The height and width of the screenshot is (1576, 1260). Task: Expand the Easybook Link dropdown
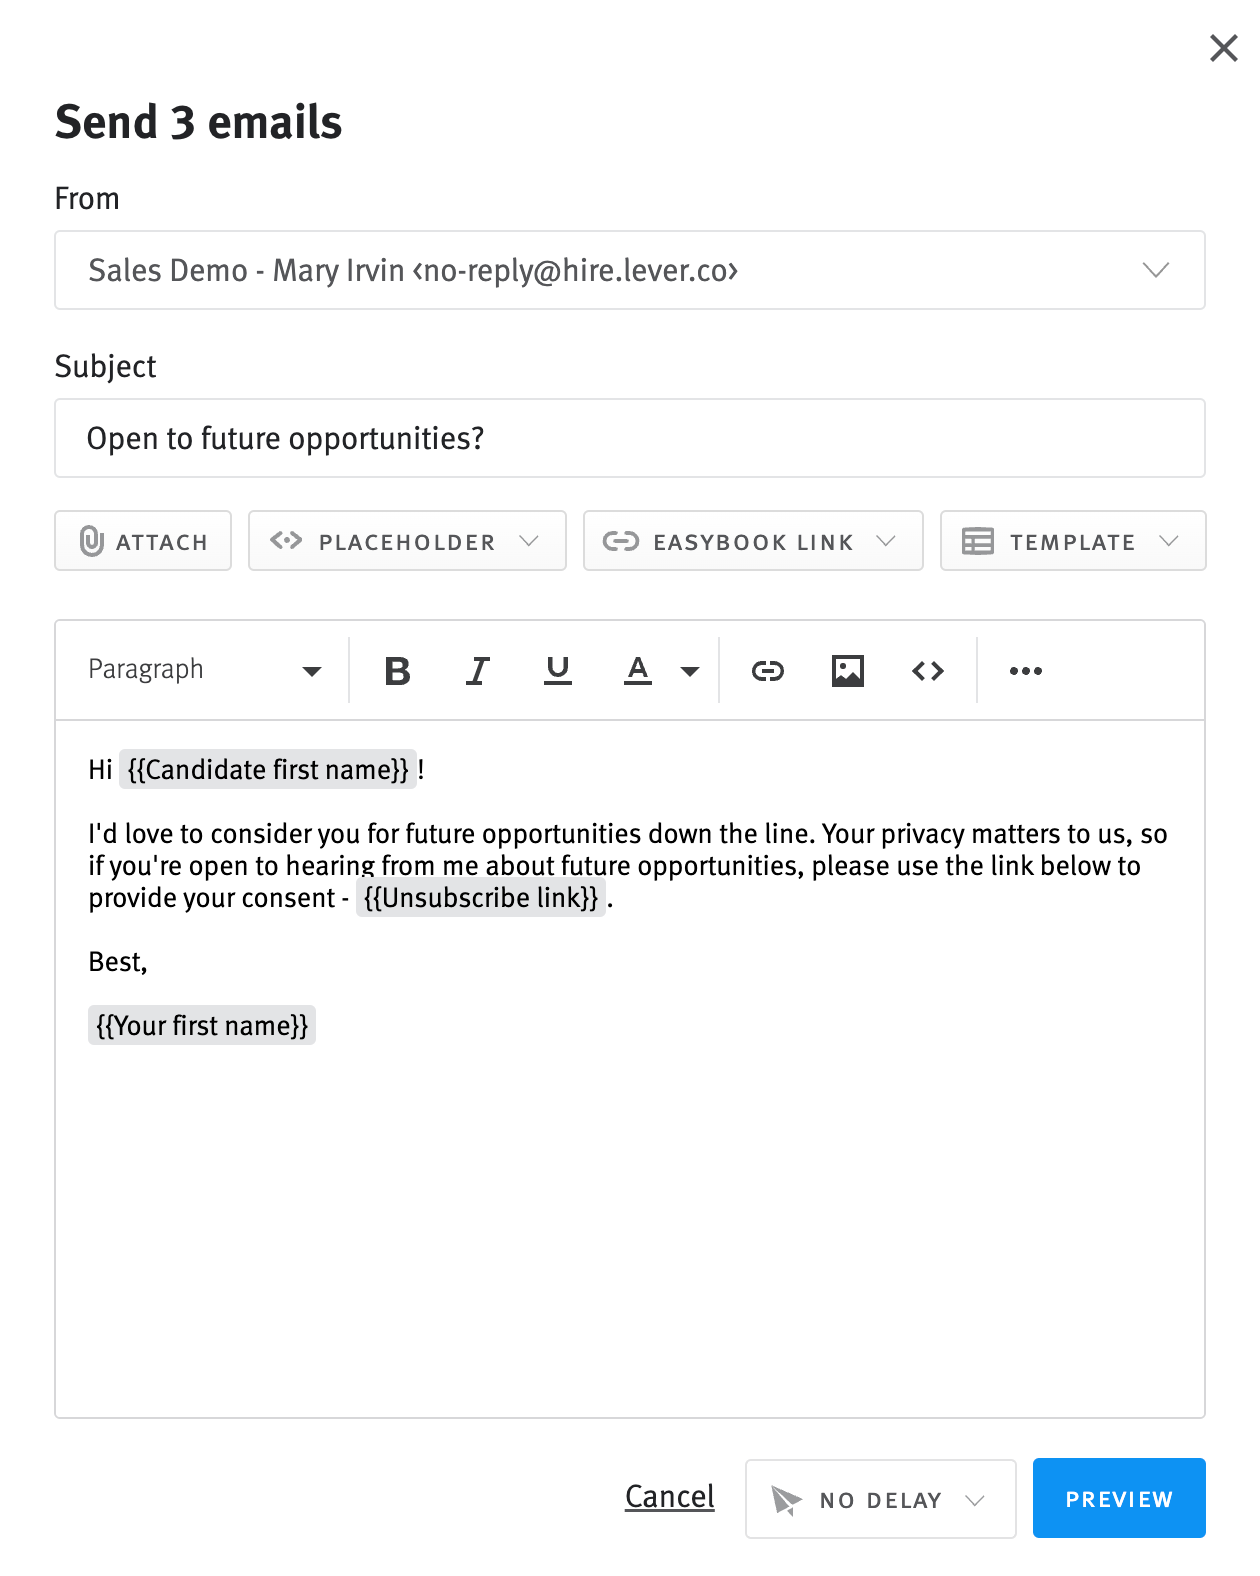pos(752,541)
